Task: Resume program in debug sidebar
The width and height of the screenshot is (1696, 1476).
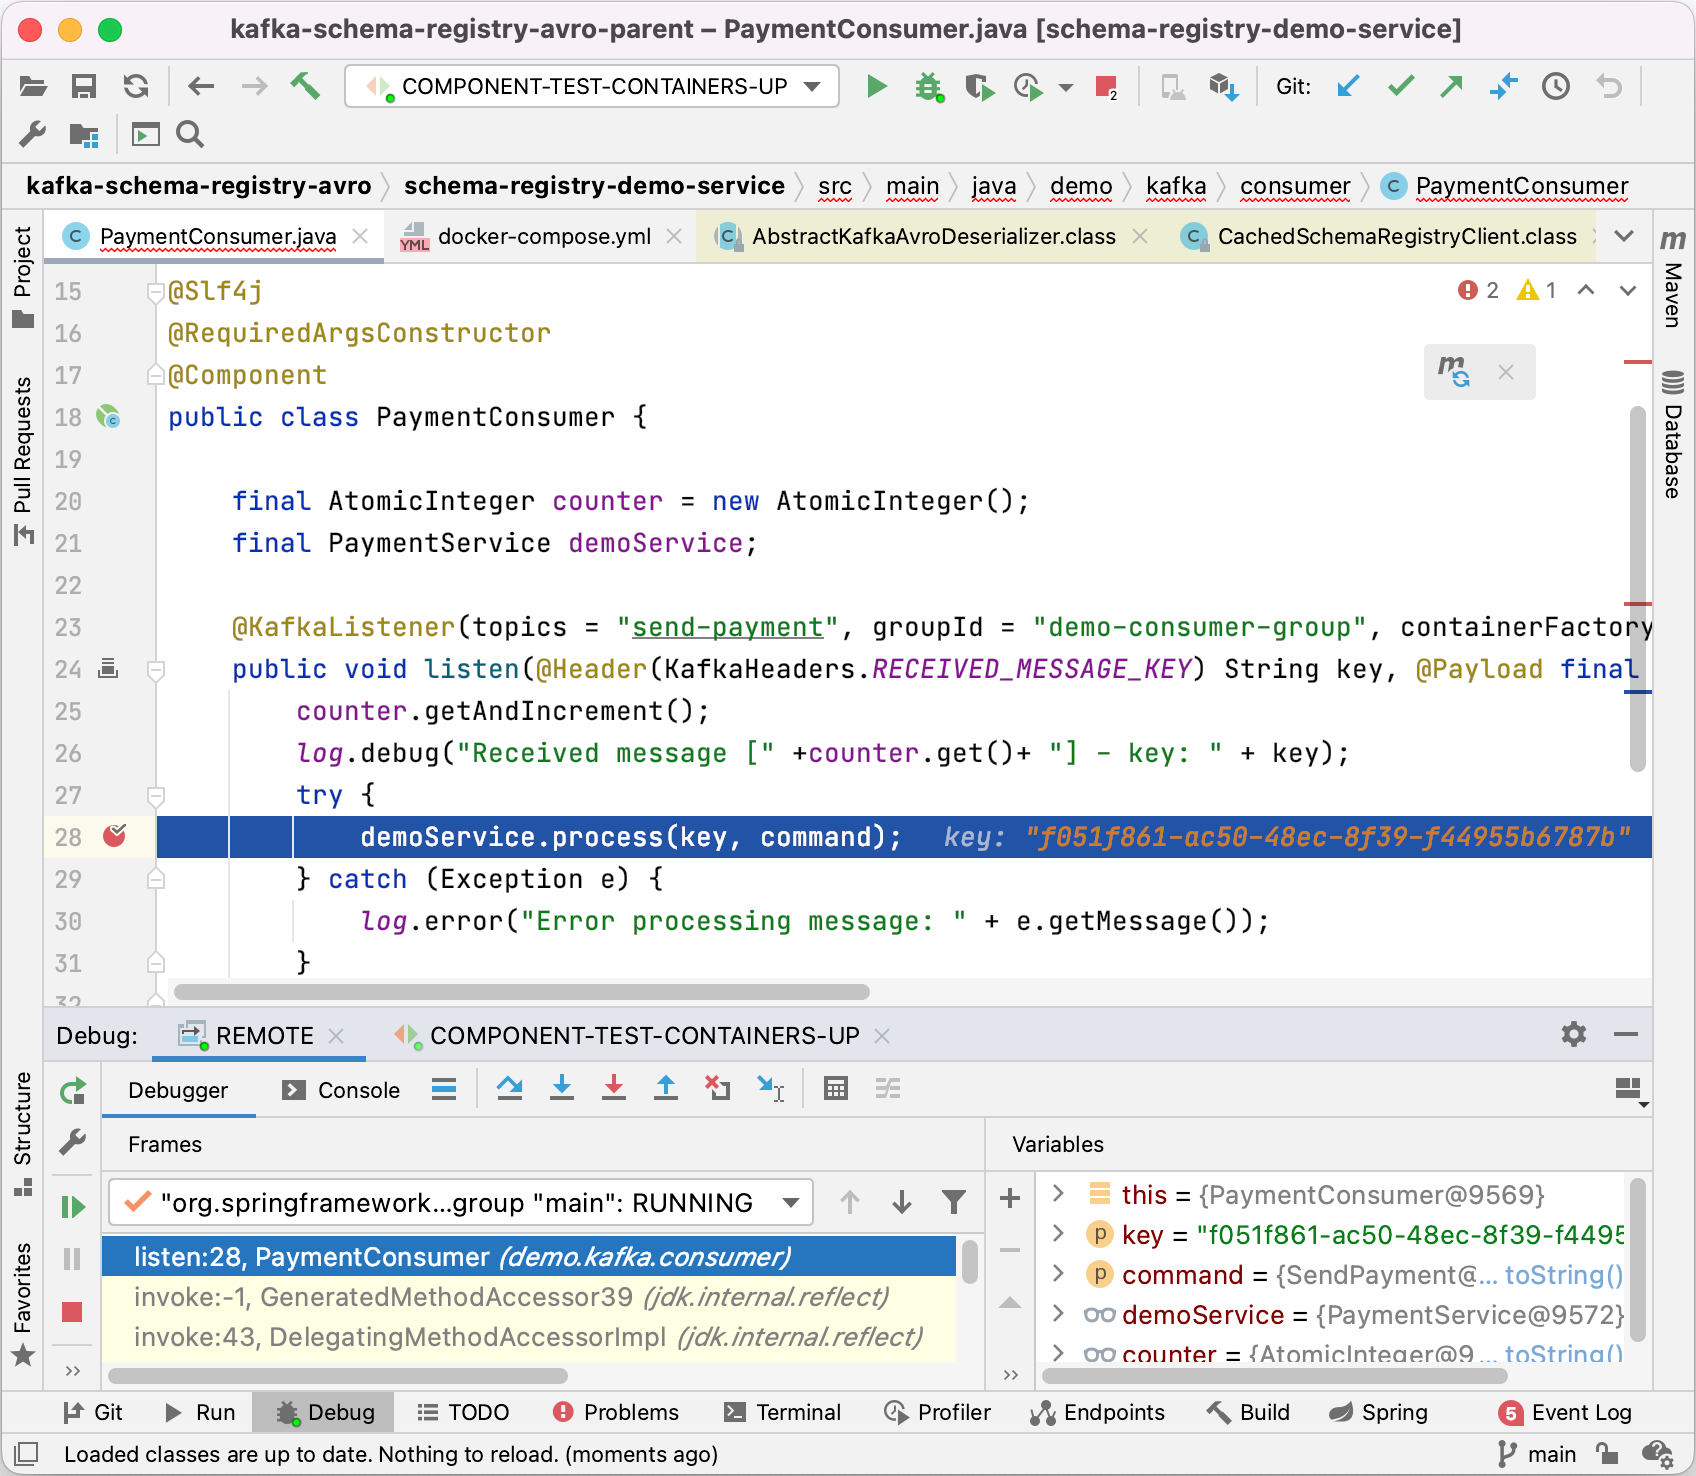Action: [x=73, y=1207]
